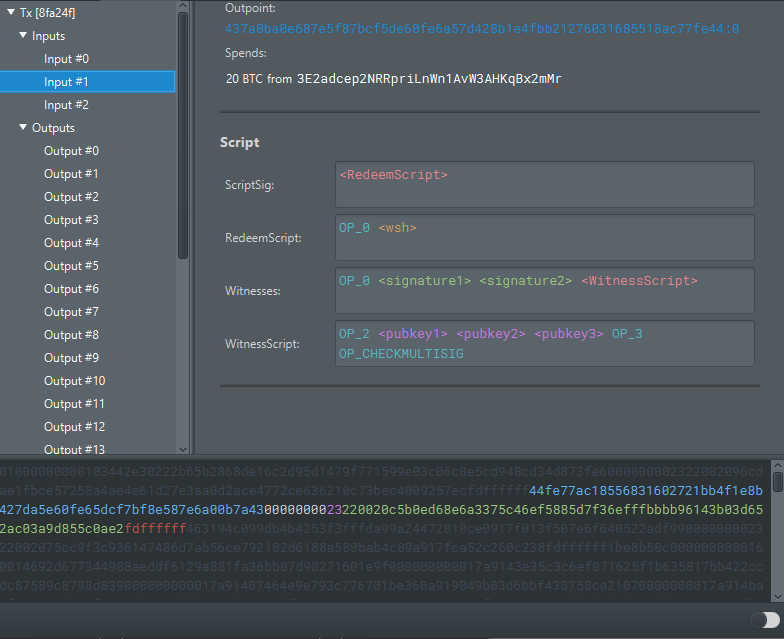This screenshot has width=784, height=639.
Task: Collapse the Outputs tree node
Action: pyautogui.click(x=22, y=127)
